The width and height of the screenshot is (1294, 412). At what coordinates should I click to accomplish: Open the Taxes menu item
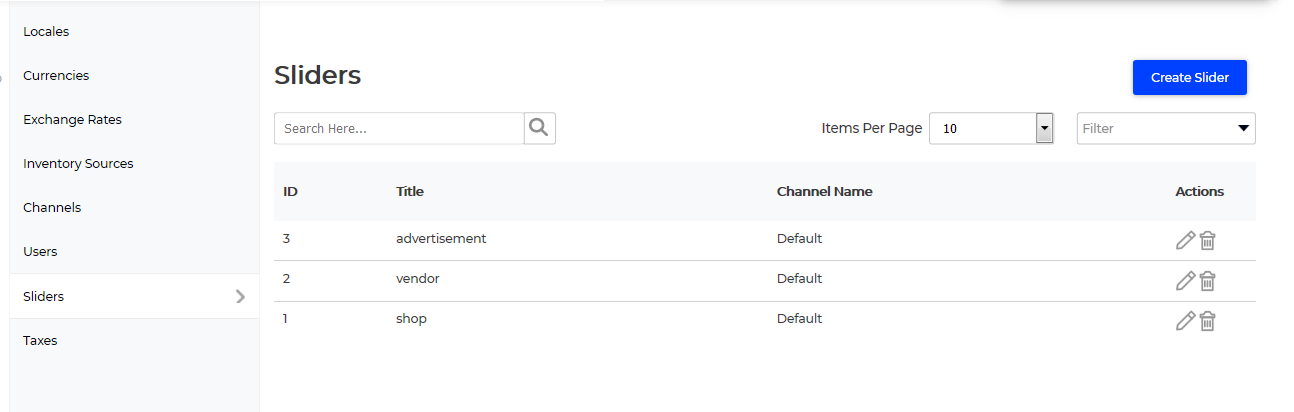point(40,340)
